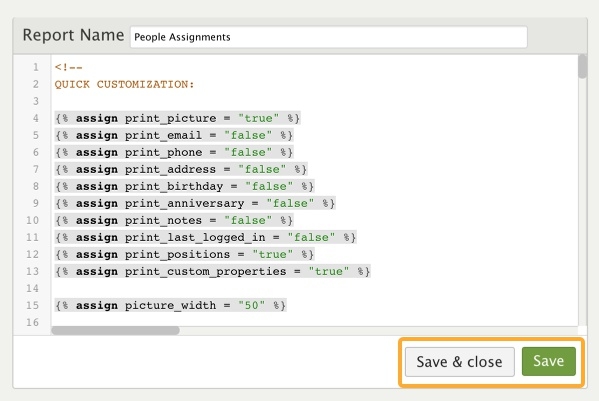Click the print_notes code line
This screenshot has width=599, height=401.
(x=174, y=220)
